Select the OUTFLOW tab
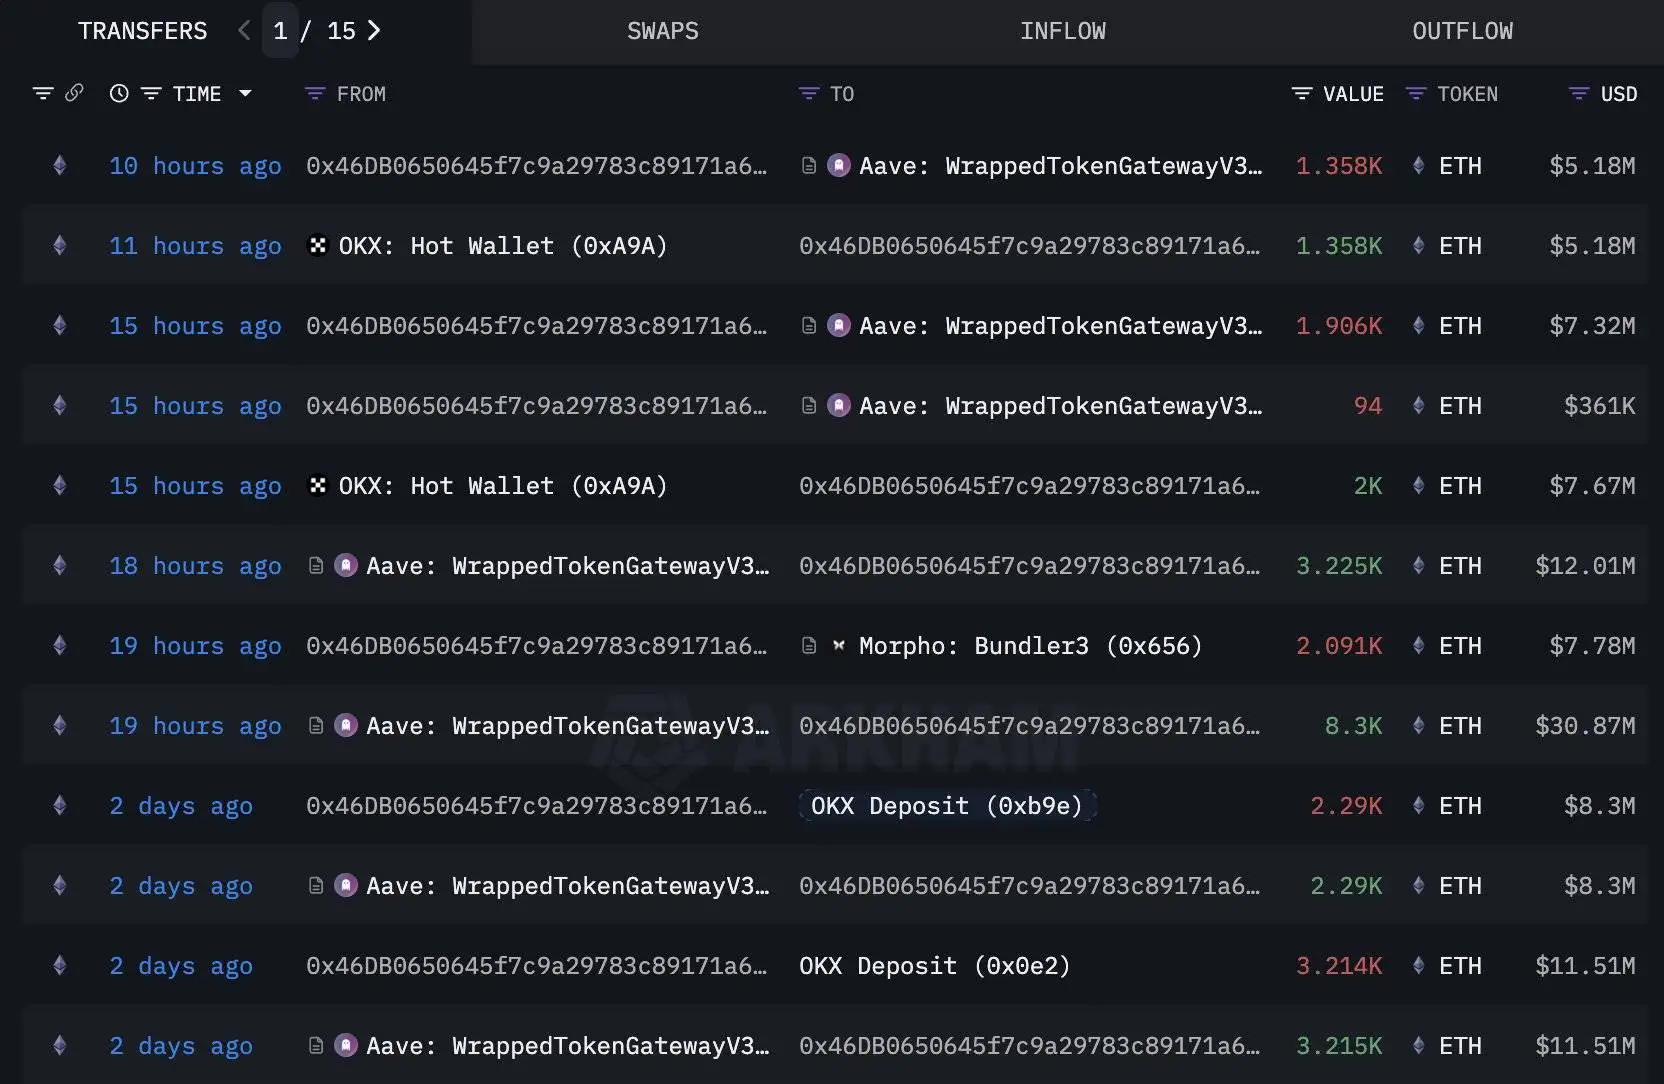The height and width of the screenshot is (1084, 1664). pos(1462,31)
